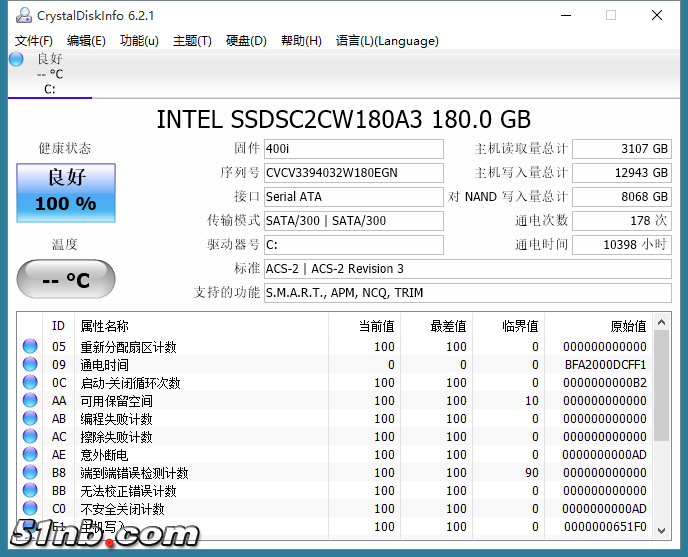Click raw value 0000000651F0
Viewport: 688px width, 557px height.
605,527
